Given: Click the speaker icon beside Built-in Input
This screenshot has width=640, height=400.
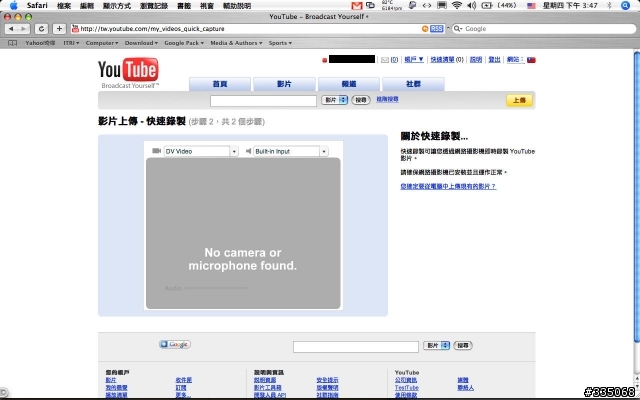Looking at the screenshot, I should pos(248,151).
